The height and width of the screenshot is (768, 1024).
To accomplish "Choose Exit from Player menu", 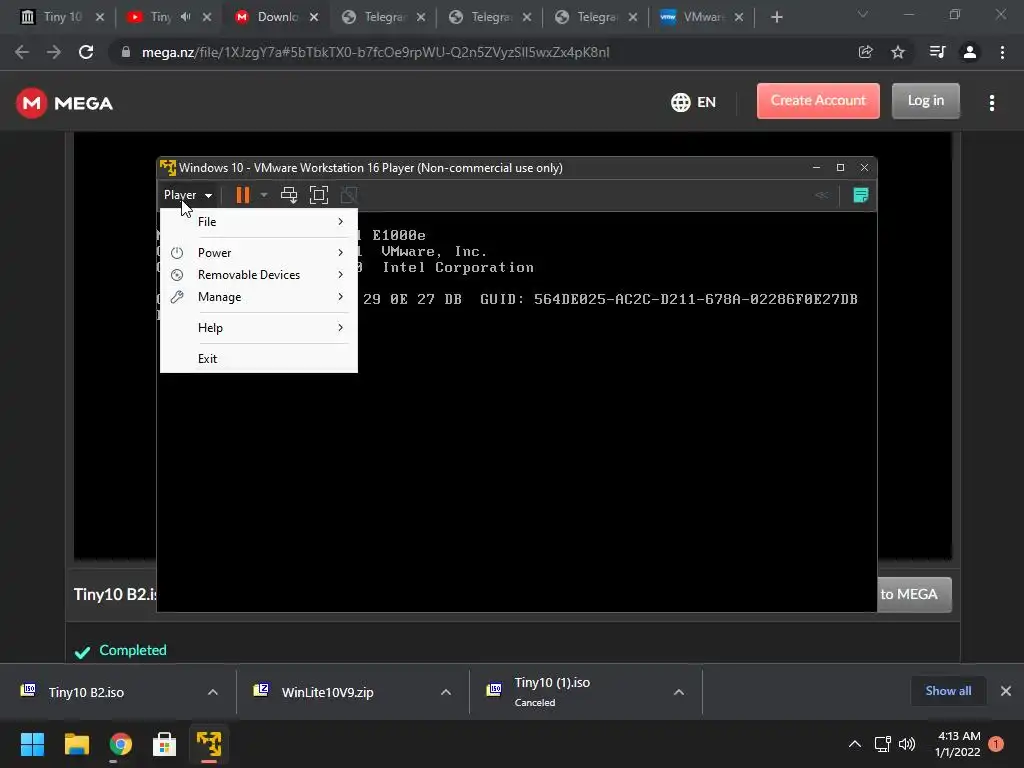I will (259, 359).
